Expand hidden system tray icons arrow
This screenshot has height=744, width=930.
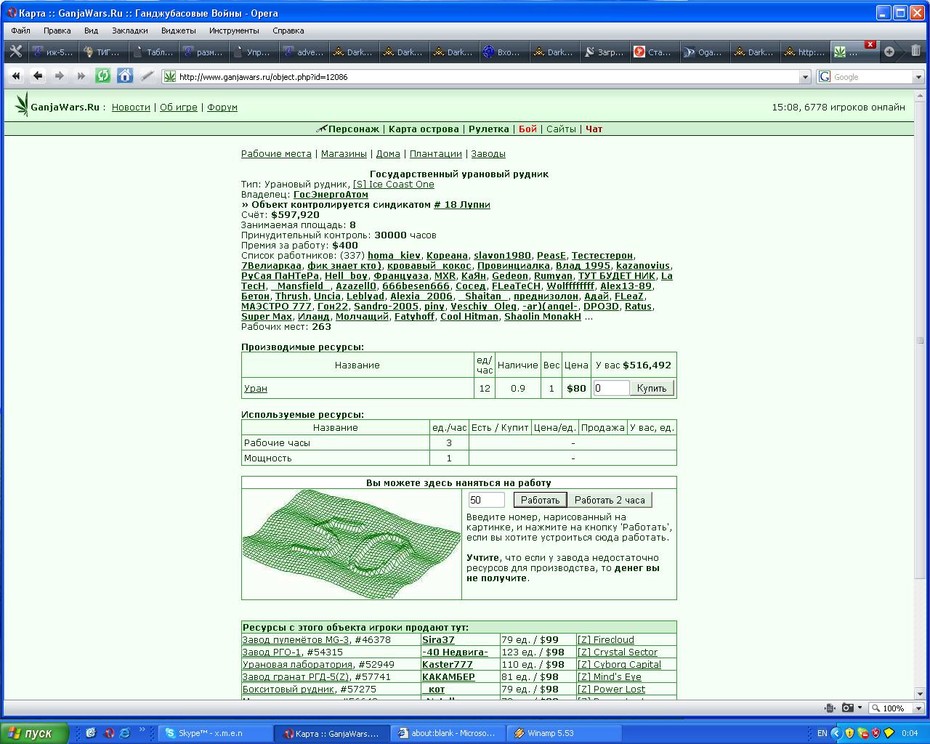click(836, 733)
